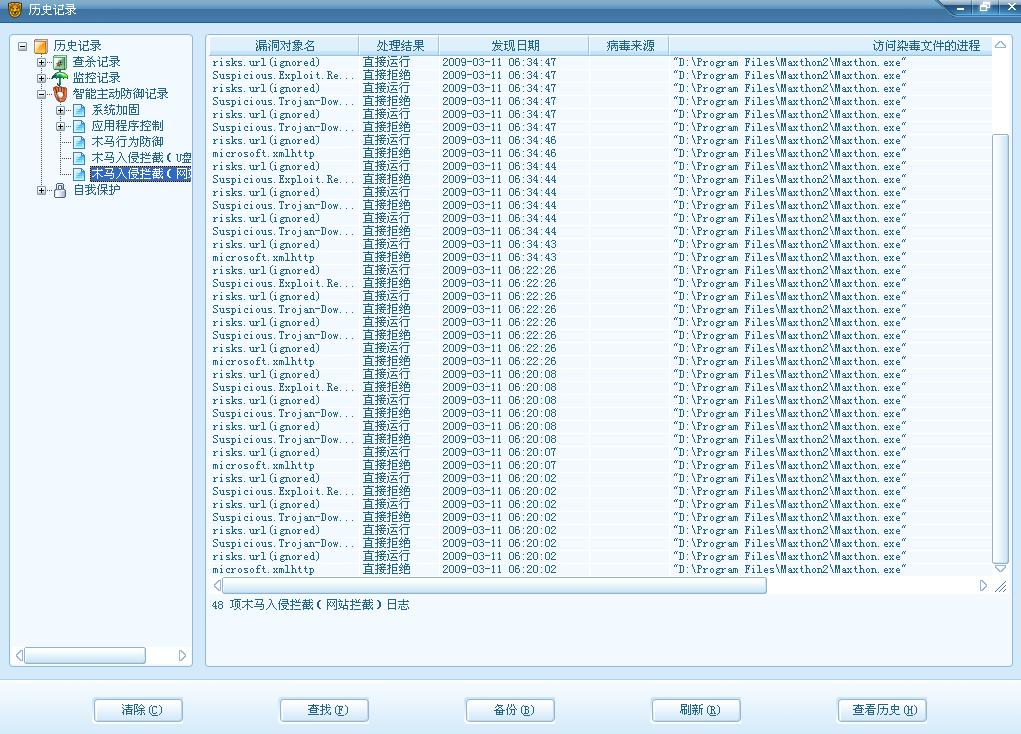Select 历史记录 in the tree
The height and width of the screenshot is (734, 1021).
click(x=77, y=46)
